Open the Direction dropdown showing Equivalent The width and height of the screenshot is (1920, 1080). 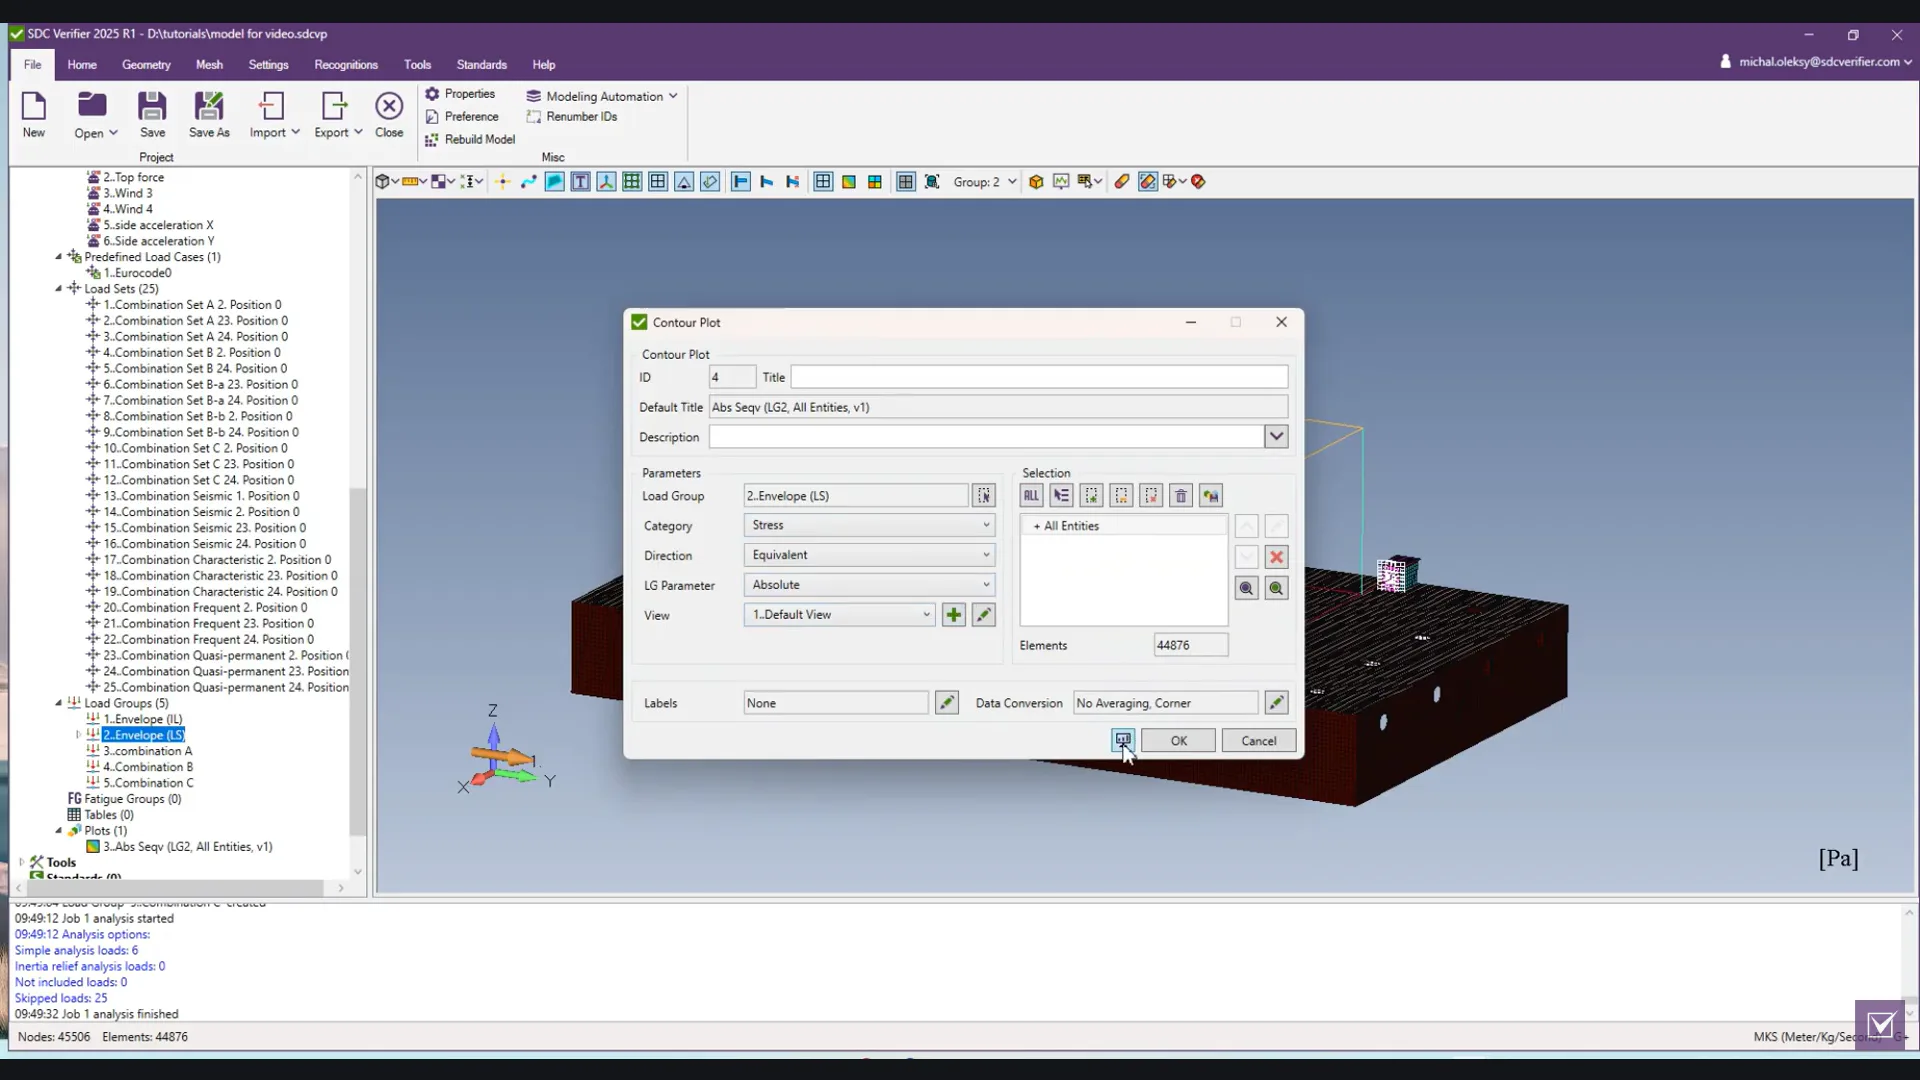click(869, 555)
